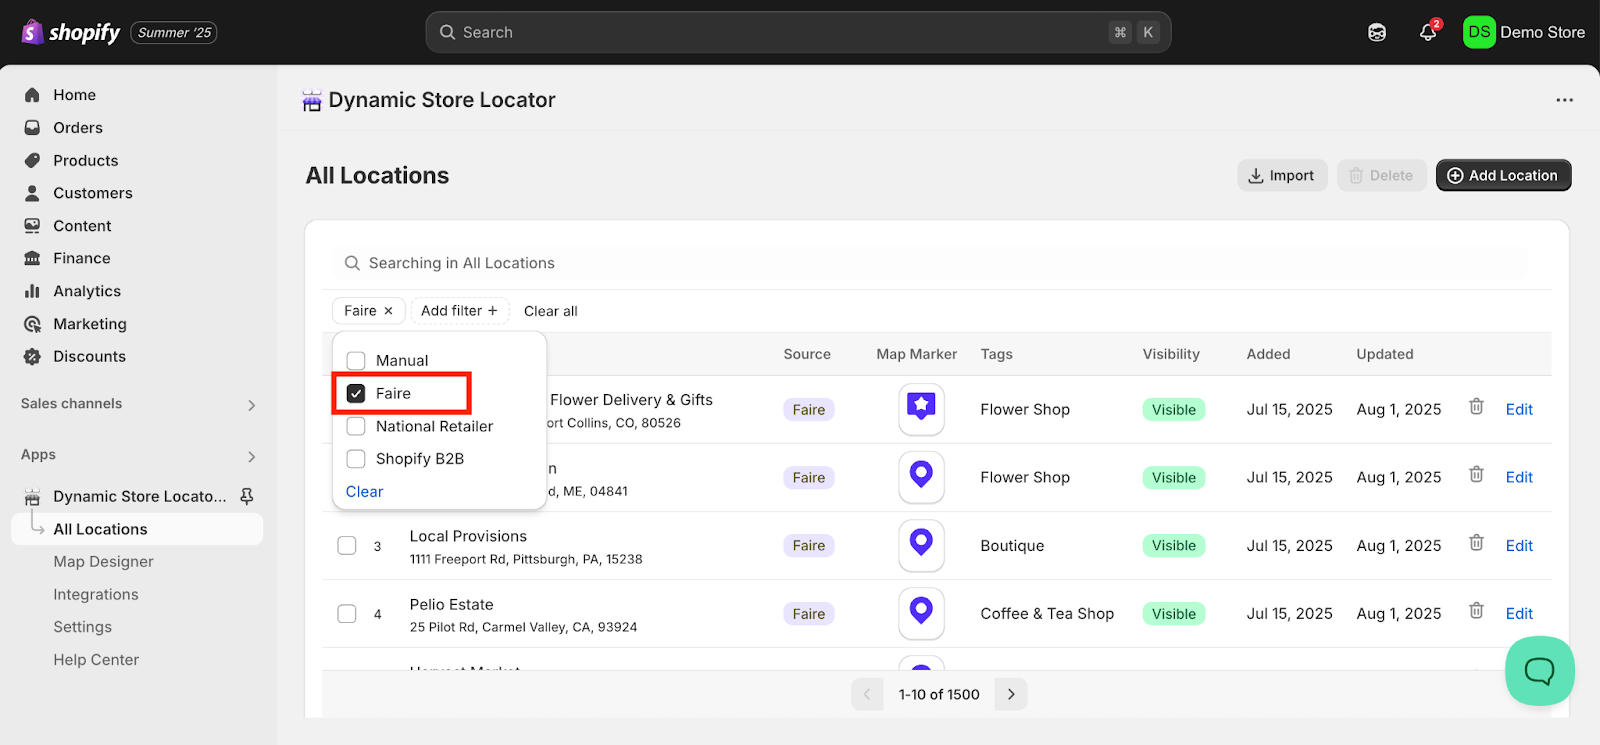Screen dimensions: 1600x745
Task: Edit the Flower Delivery & Gifts location
Action: click(1519, 409)
